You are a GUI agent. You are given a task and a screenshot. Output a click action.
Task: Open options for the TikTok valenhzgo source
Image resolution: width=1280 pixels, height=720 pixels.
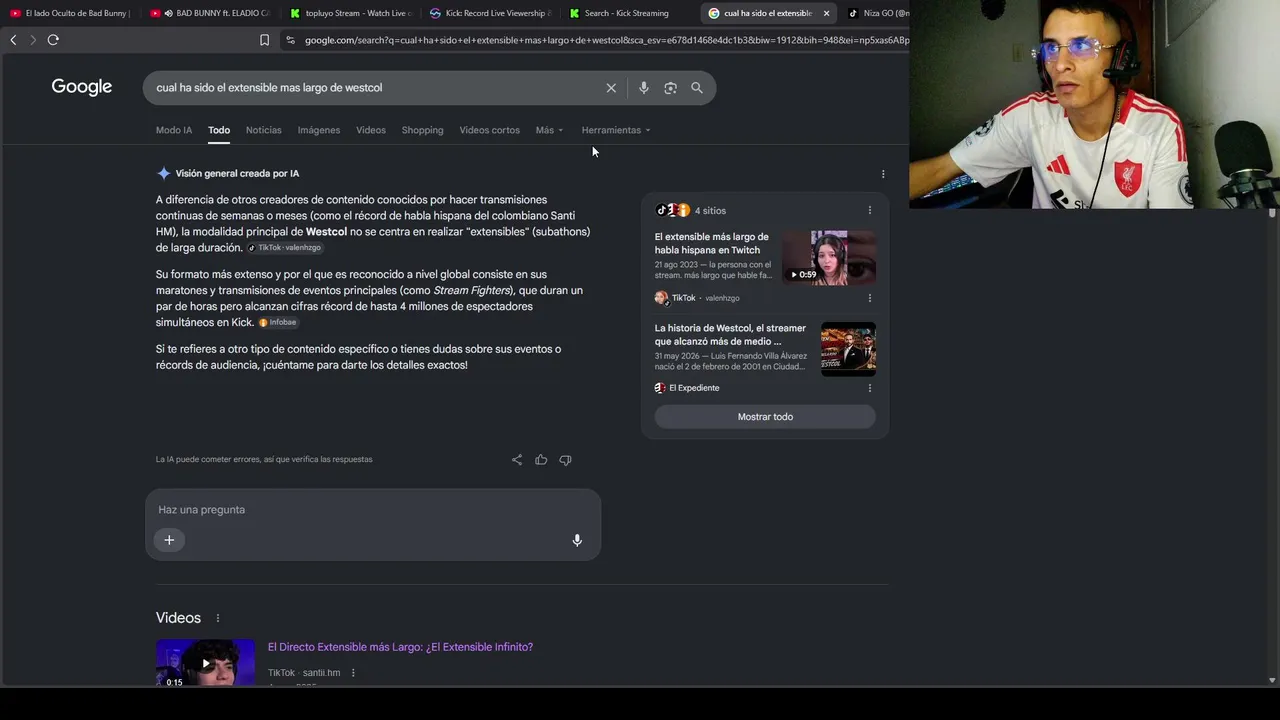(x=870, y=298)
